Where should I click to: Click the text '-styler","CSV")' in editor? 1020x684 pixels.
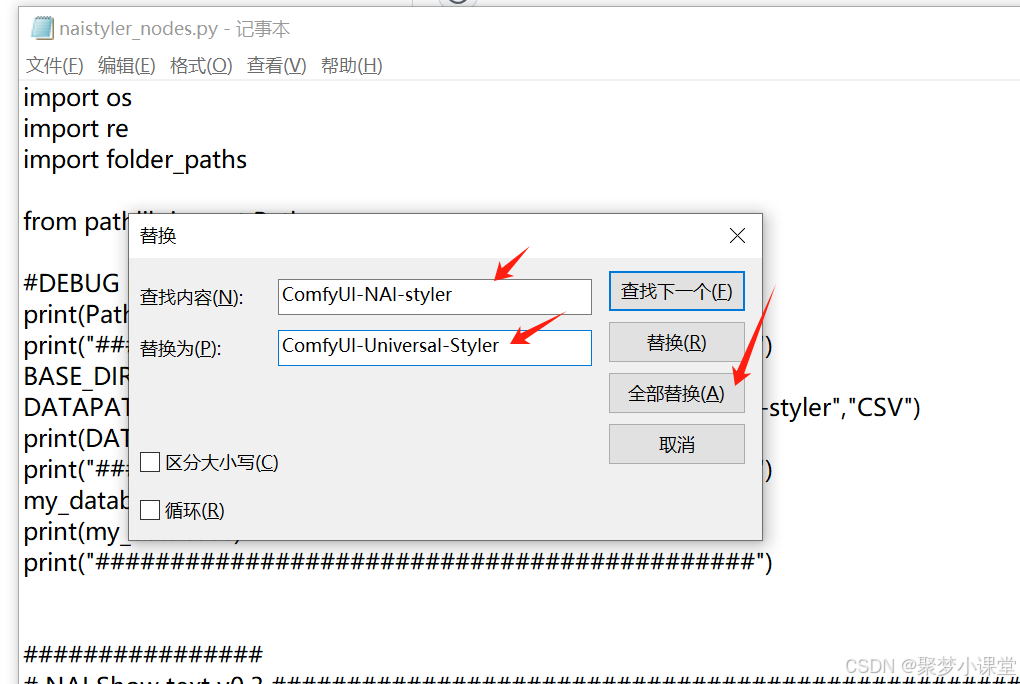coord(841,408)
